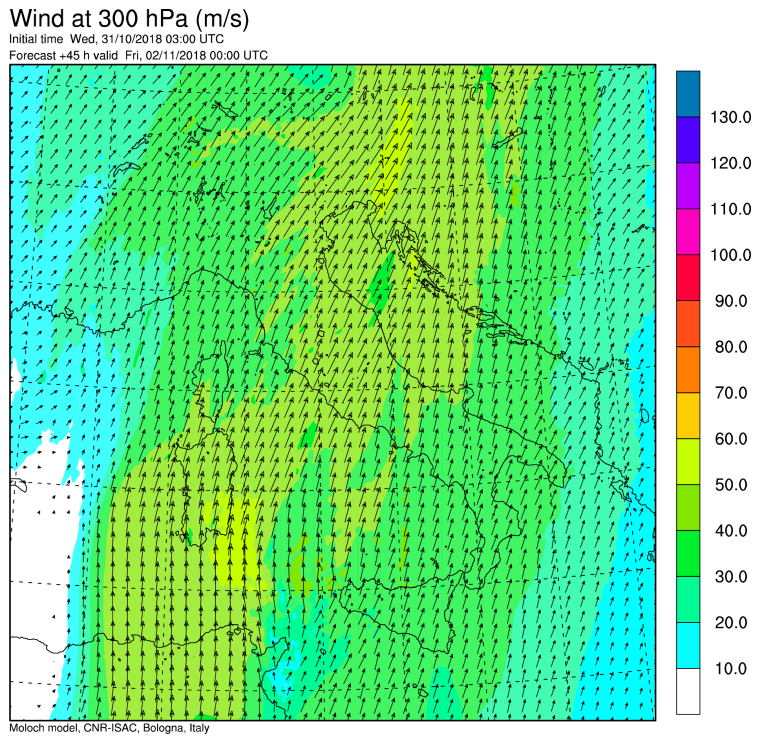
Task: Click the 80.0 colorbar label
Action: [x=731, y=347]
